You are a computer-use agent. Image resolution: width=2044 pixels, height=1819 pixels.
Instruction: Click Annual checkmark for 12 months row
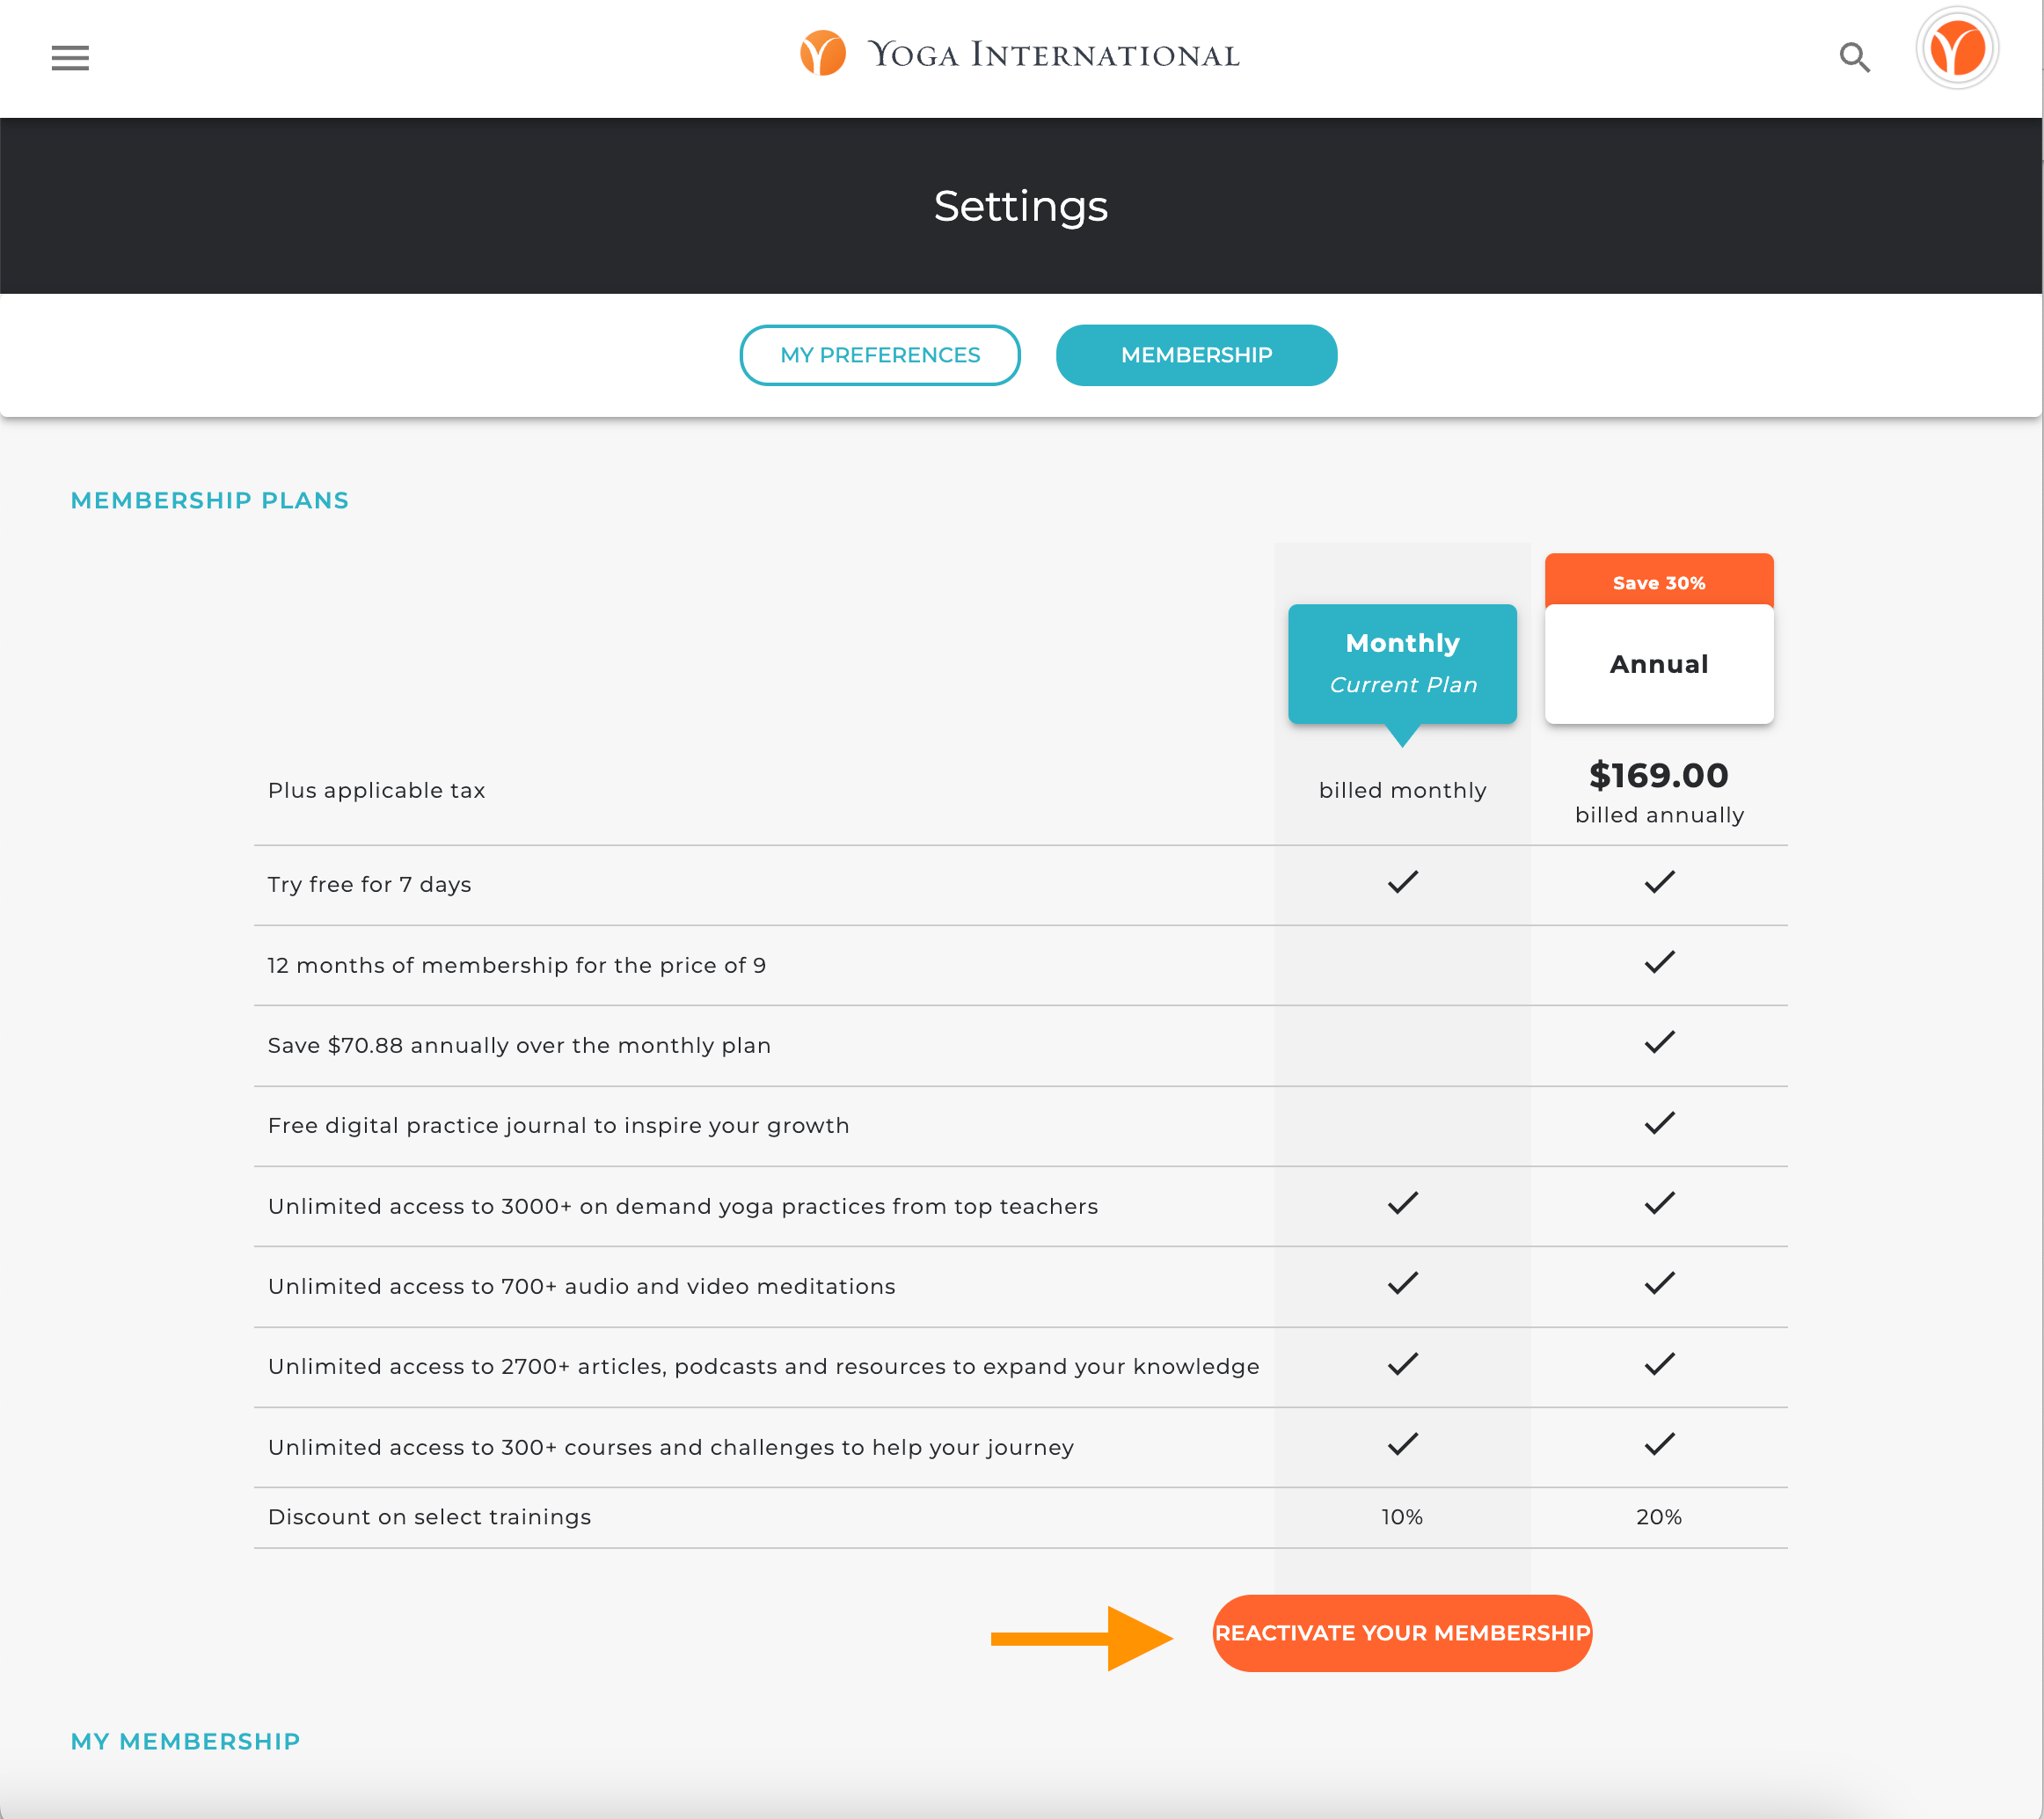pos(1658,962)
